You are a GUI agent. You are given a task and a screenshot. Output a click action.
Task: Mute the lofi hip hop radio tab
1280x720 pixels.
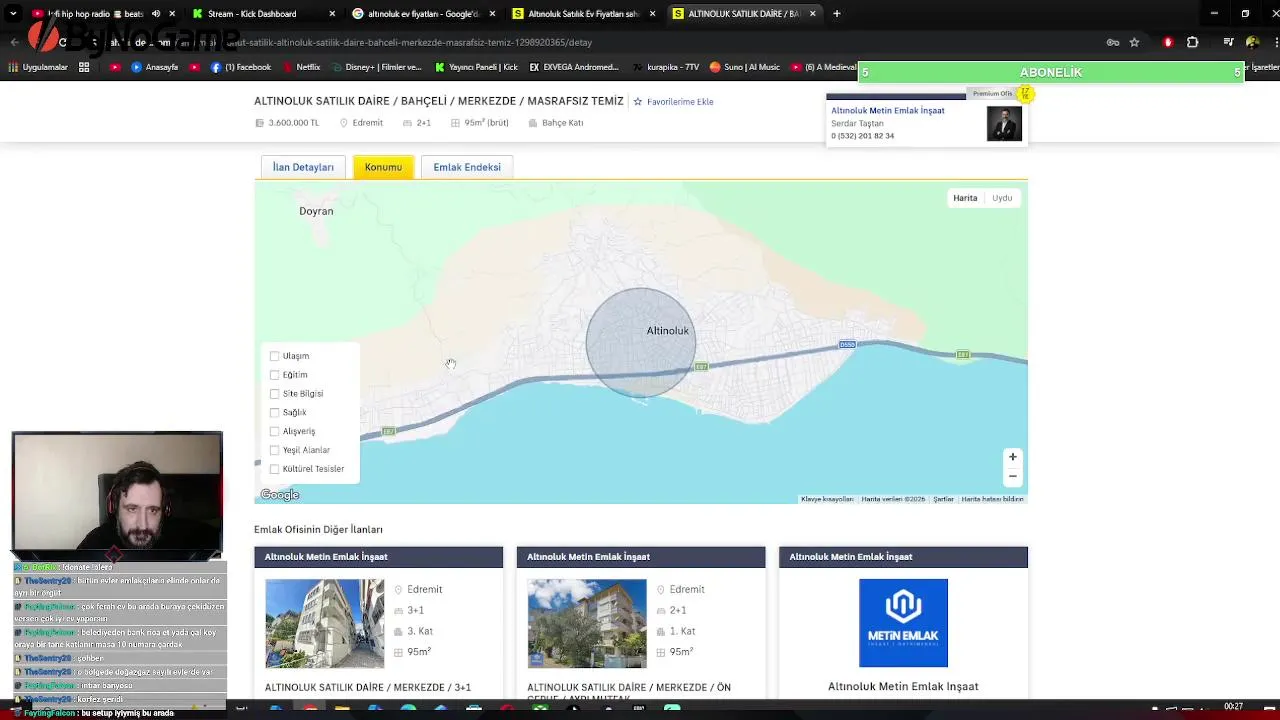(155, 14)
